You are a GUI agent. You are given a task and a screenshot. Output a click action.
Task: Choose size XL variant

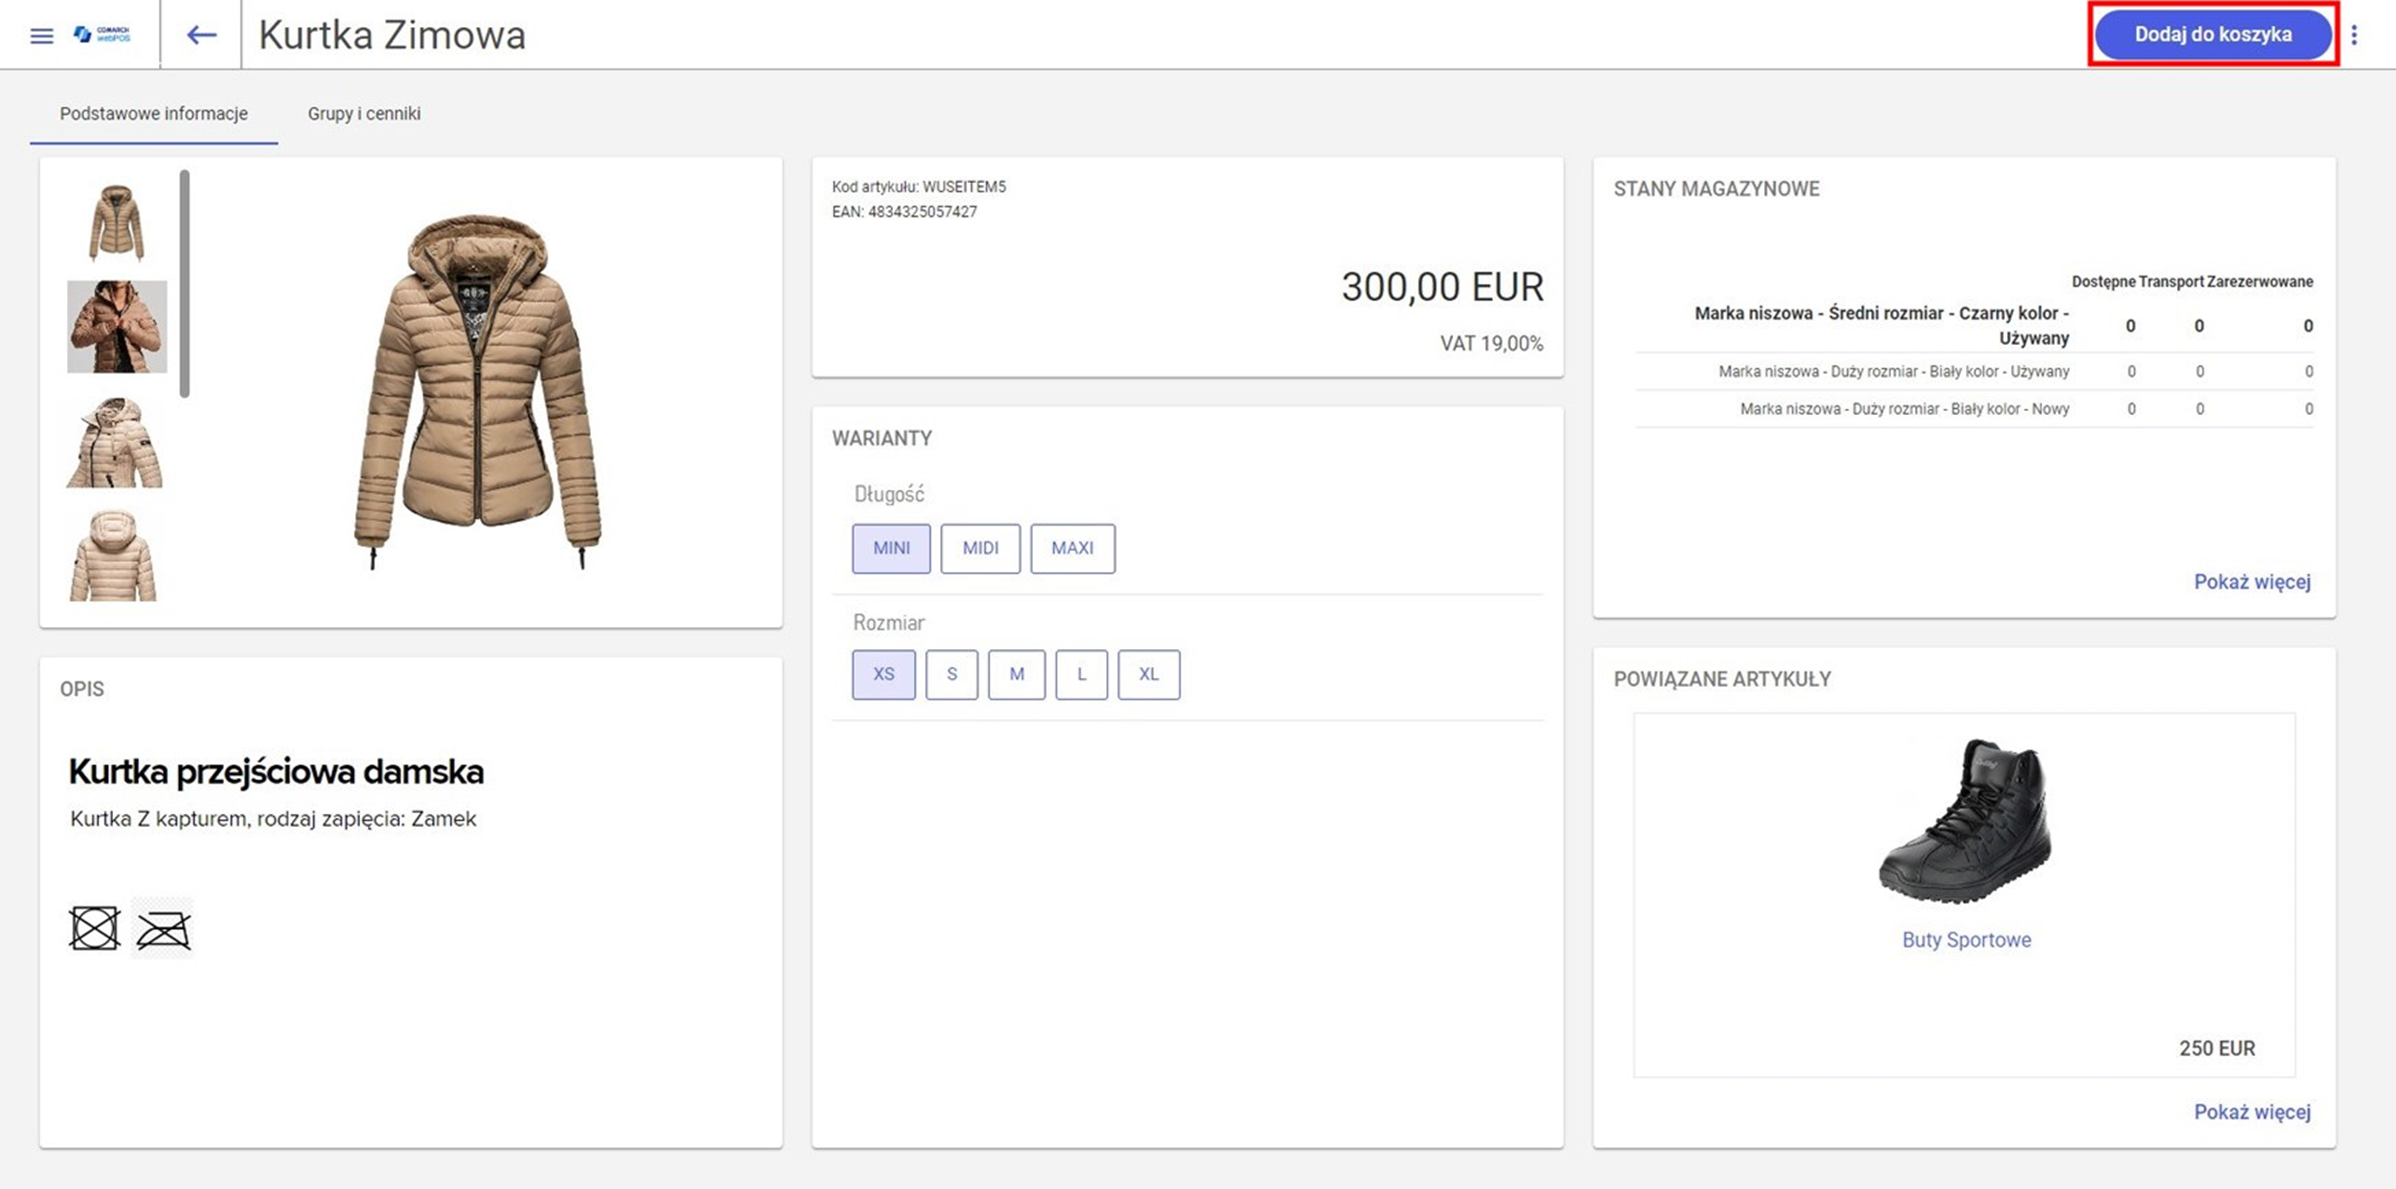pyautogui.click(x=1148, y=674)
